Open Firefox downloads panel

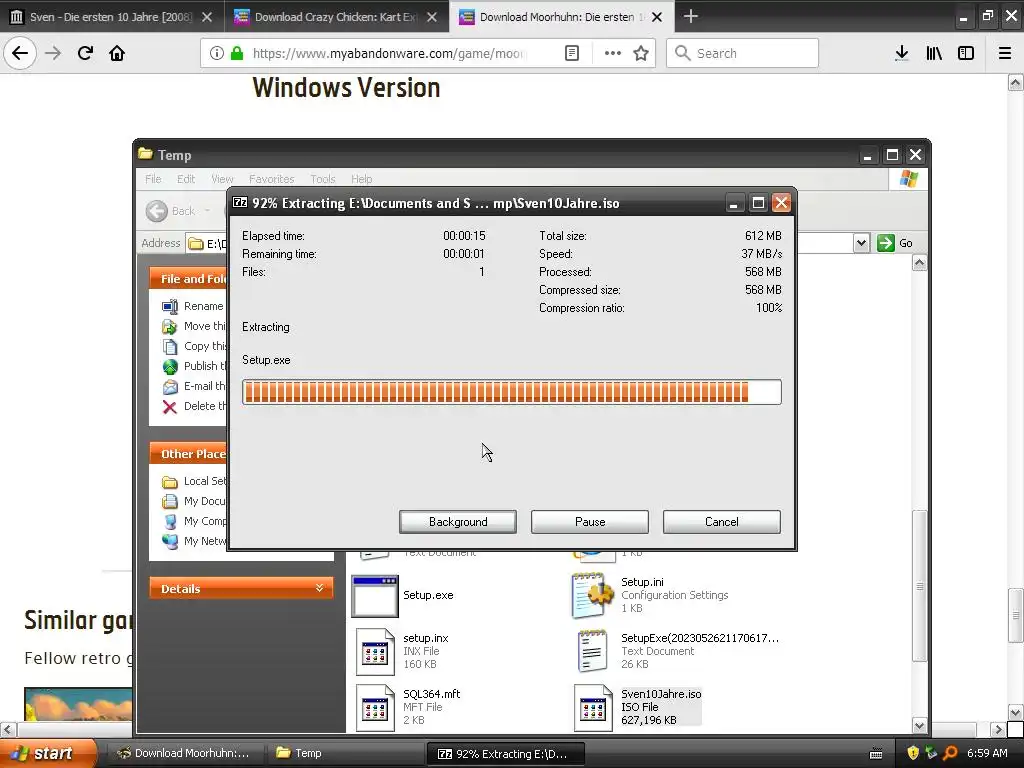click(901, 53)
